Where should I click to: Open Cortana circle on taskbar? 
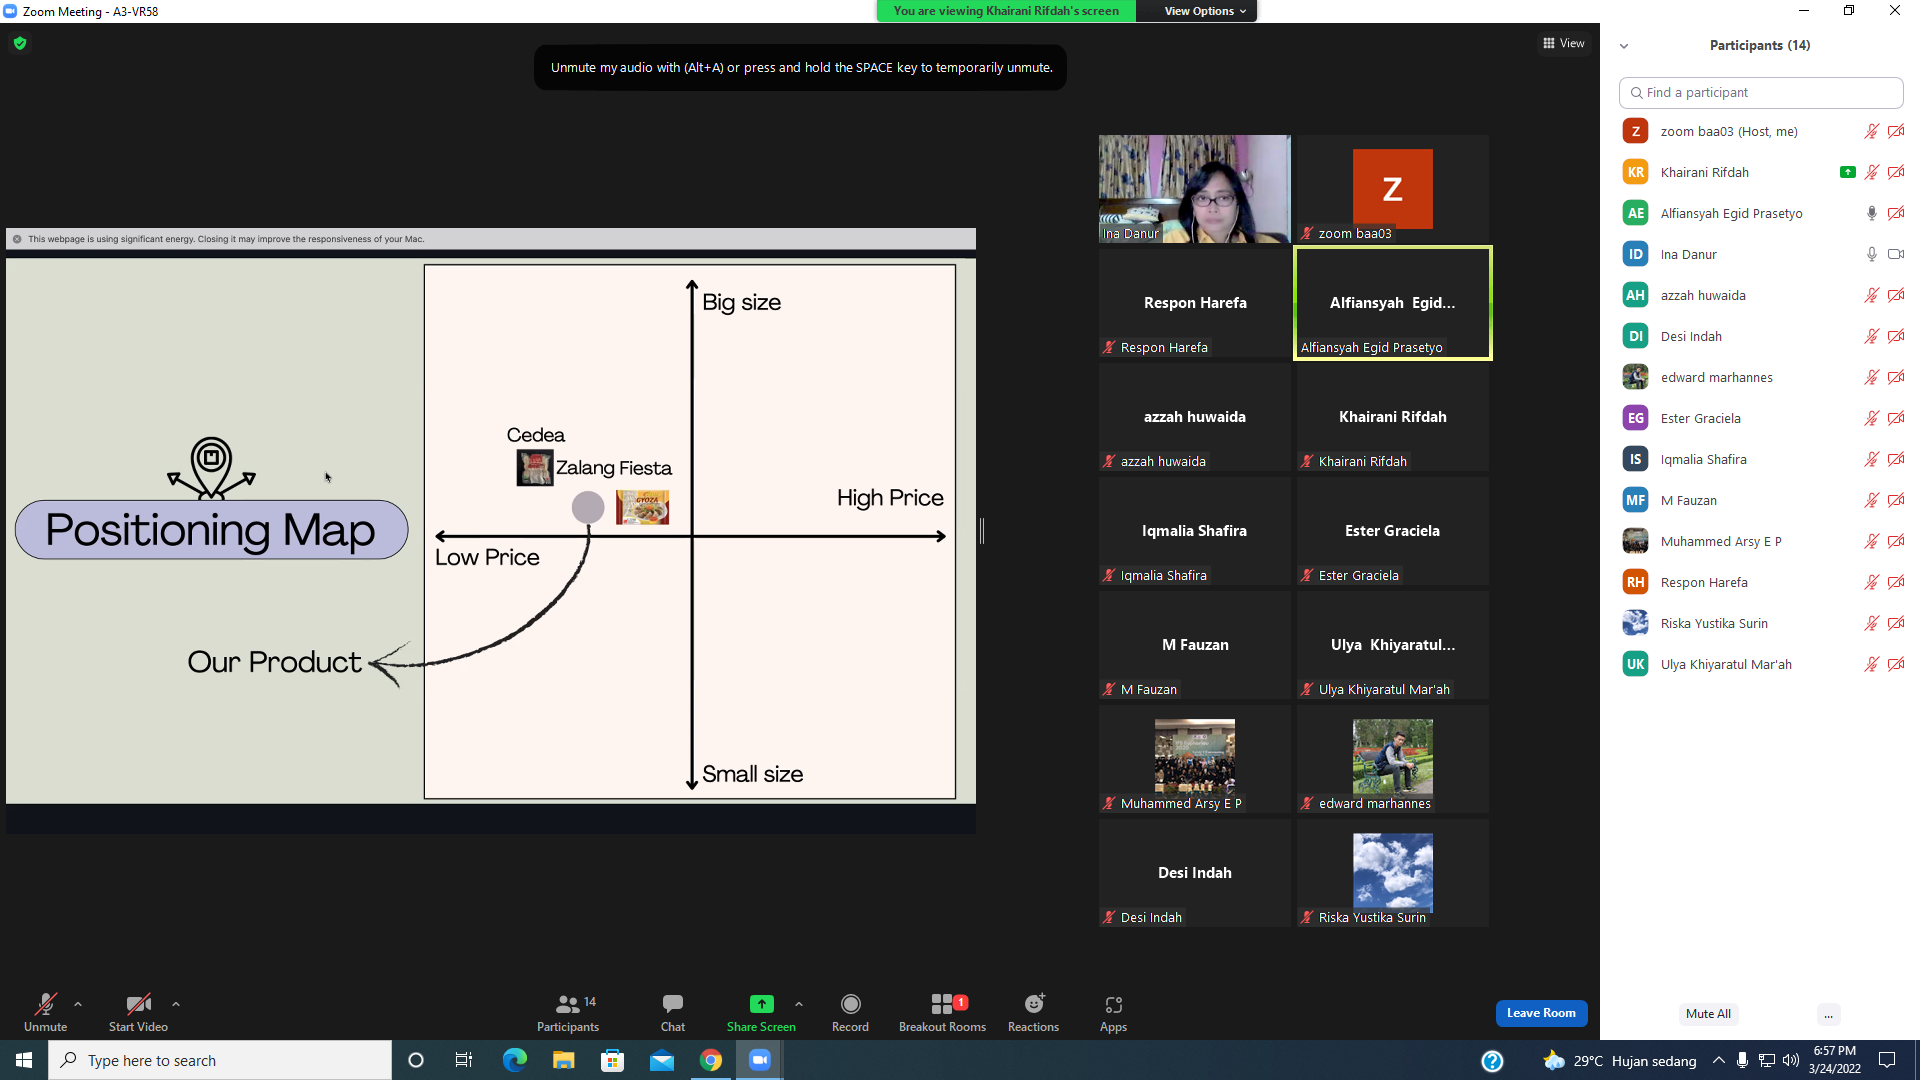(416, 1060)
